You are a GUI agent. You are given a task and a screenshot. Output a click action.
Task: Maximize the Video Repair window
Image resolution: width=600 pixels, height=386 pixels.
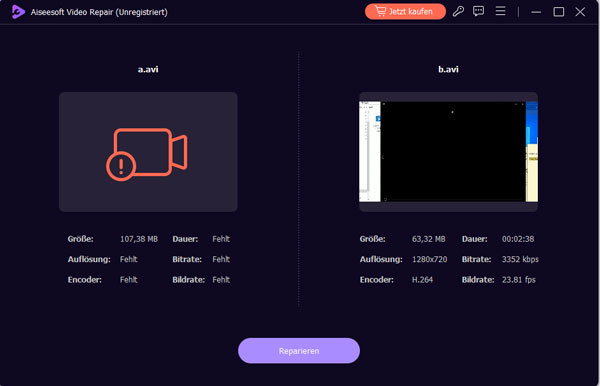coord(559,12)
